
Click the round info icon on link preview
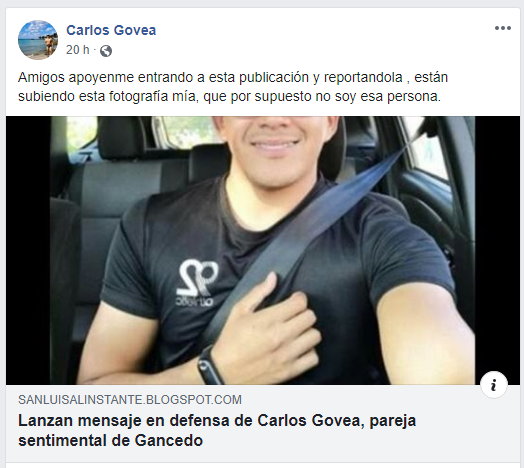tap(494, 385)
